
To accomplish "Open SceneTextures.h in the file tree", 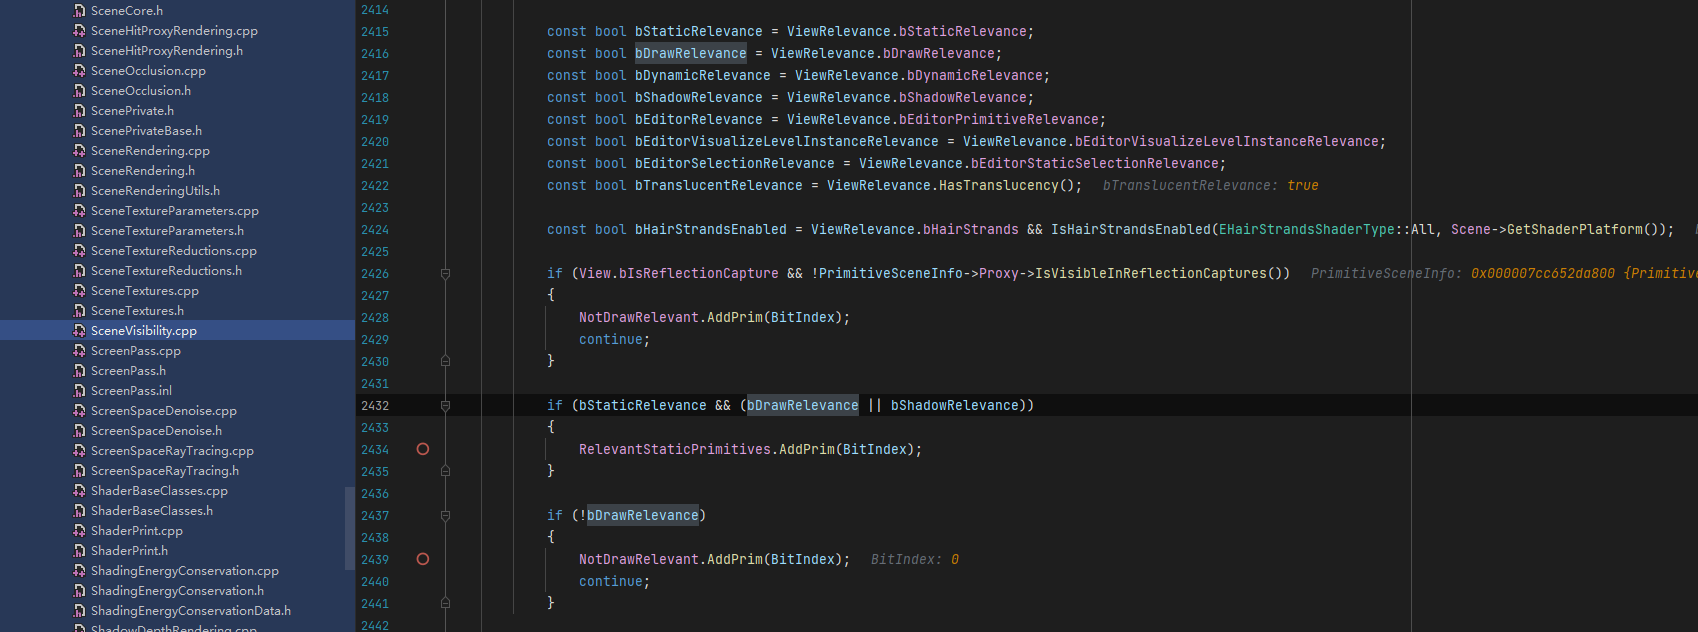I will [137, 311].
